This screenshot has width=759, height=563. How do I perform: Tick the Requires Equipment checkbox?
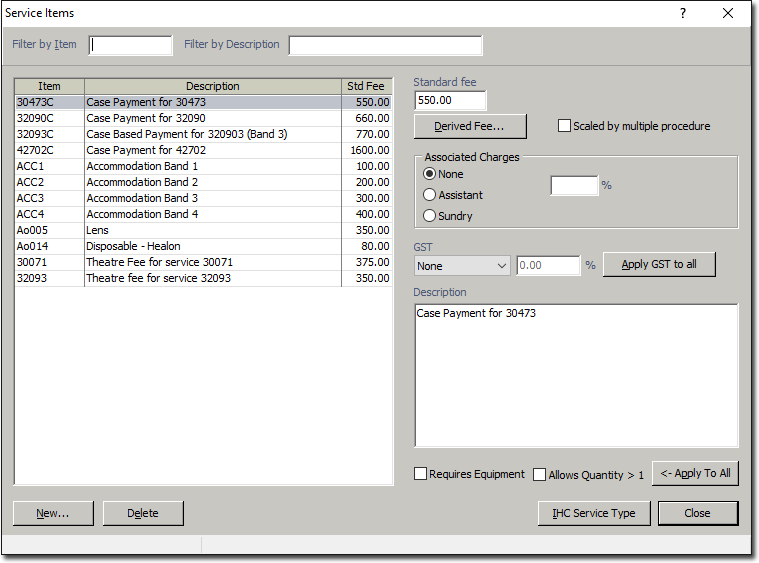pos(421,474)
